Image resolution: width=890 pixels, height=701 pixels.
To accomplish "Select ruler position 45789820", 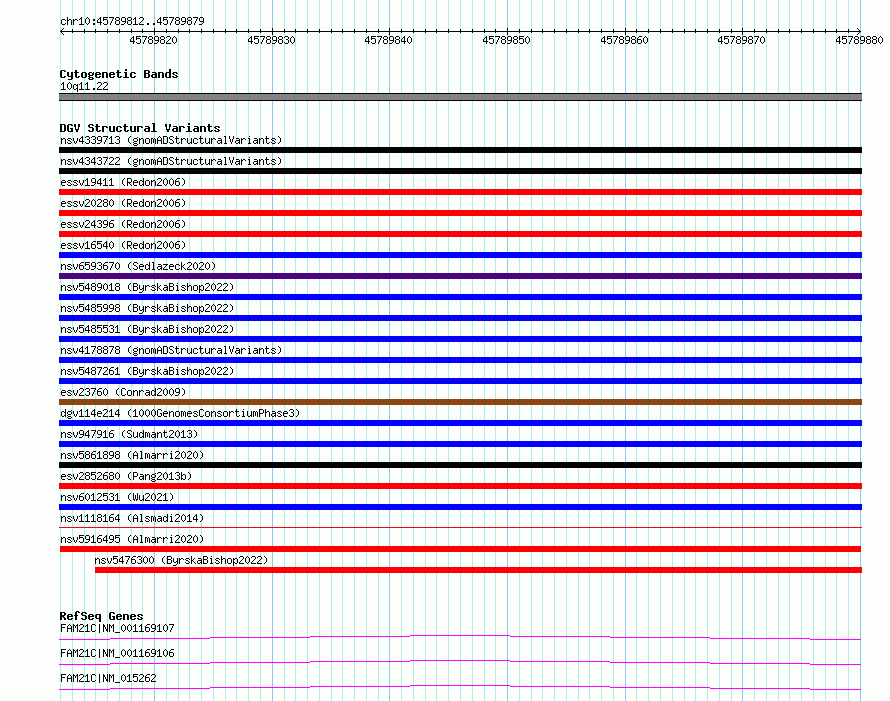I will pyautogui.click(x=153, y=40).
